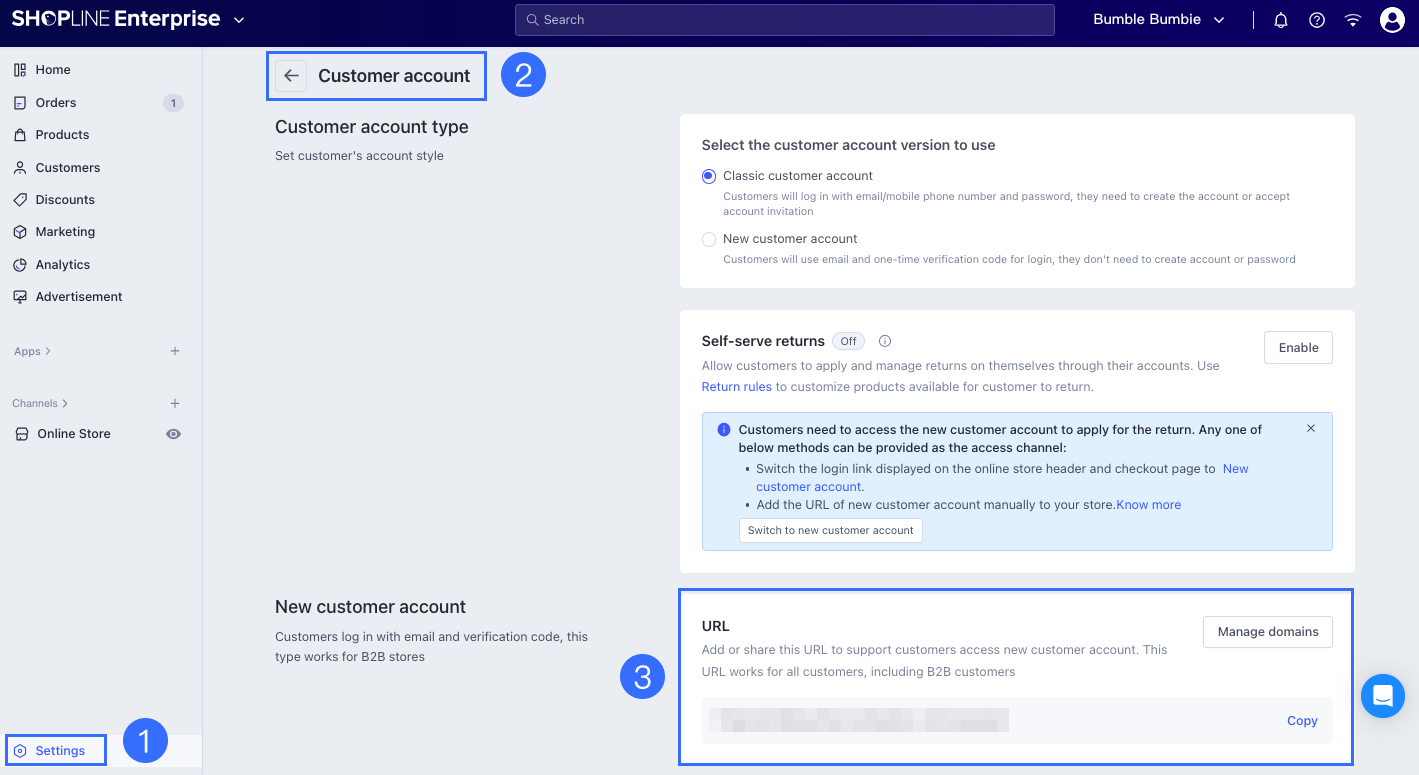
Task: Click the Self-serve returns info icon
Action: pyautogui.click(x=885, y=341)
